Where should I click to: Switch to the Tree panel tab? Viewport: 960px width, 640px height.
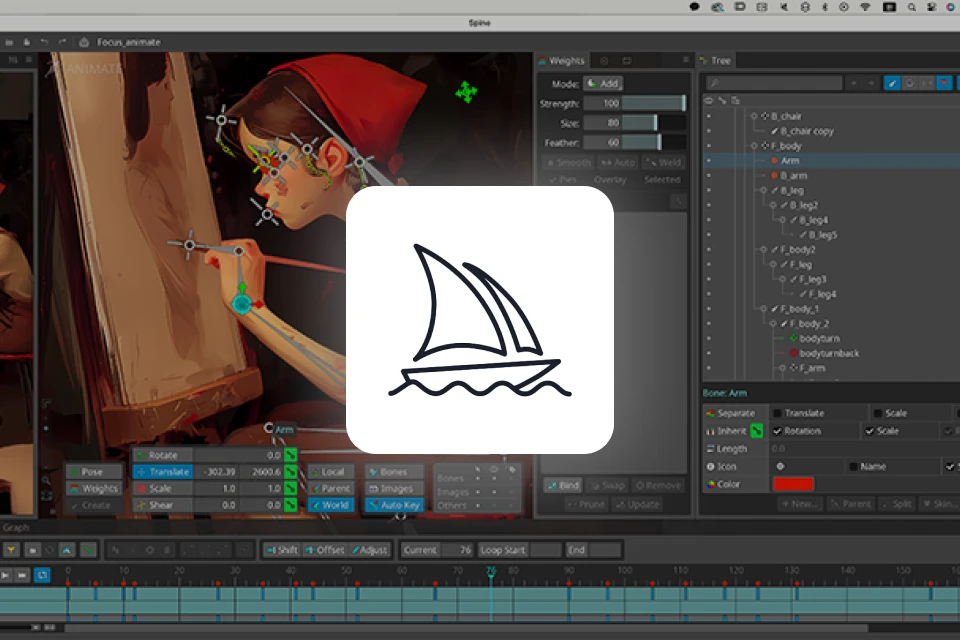click(716, 61)
